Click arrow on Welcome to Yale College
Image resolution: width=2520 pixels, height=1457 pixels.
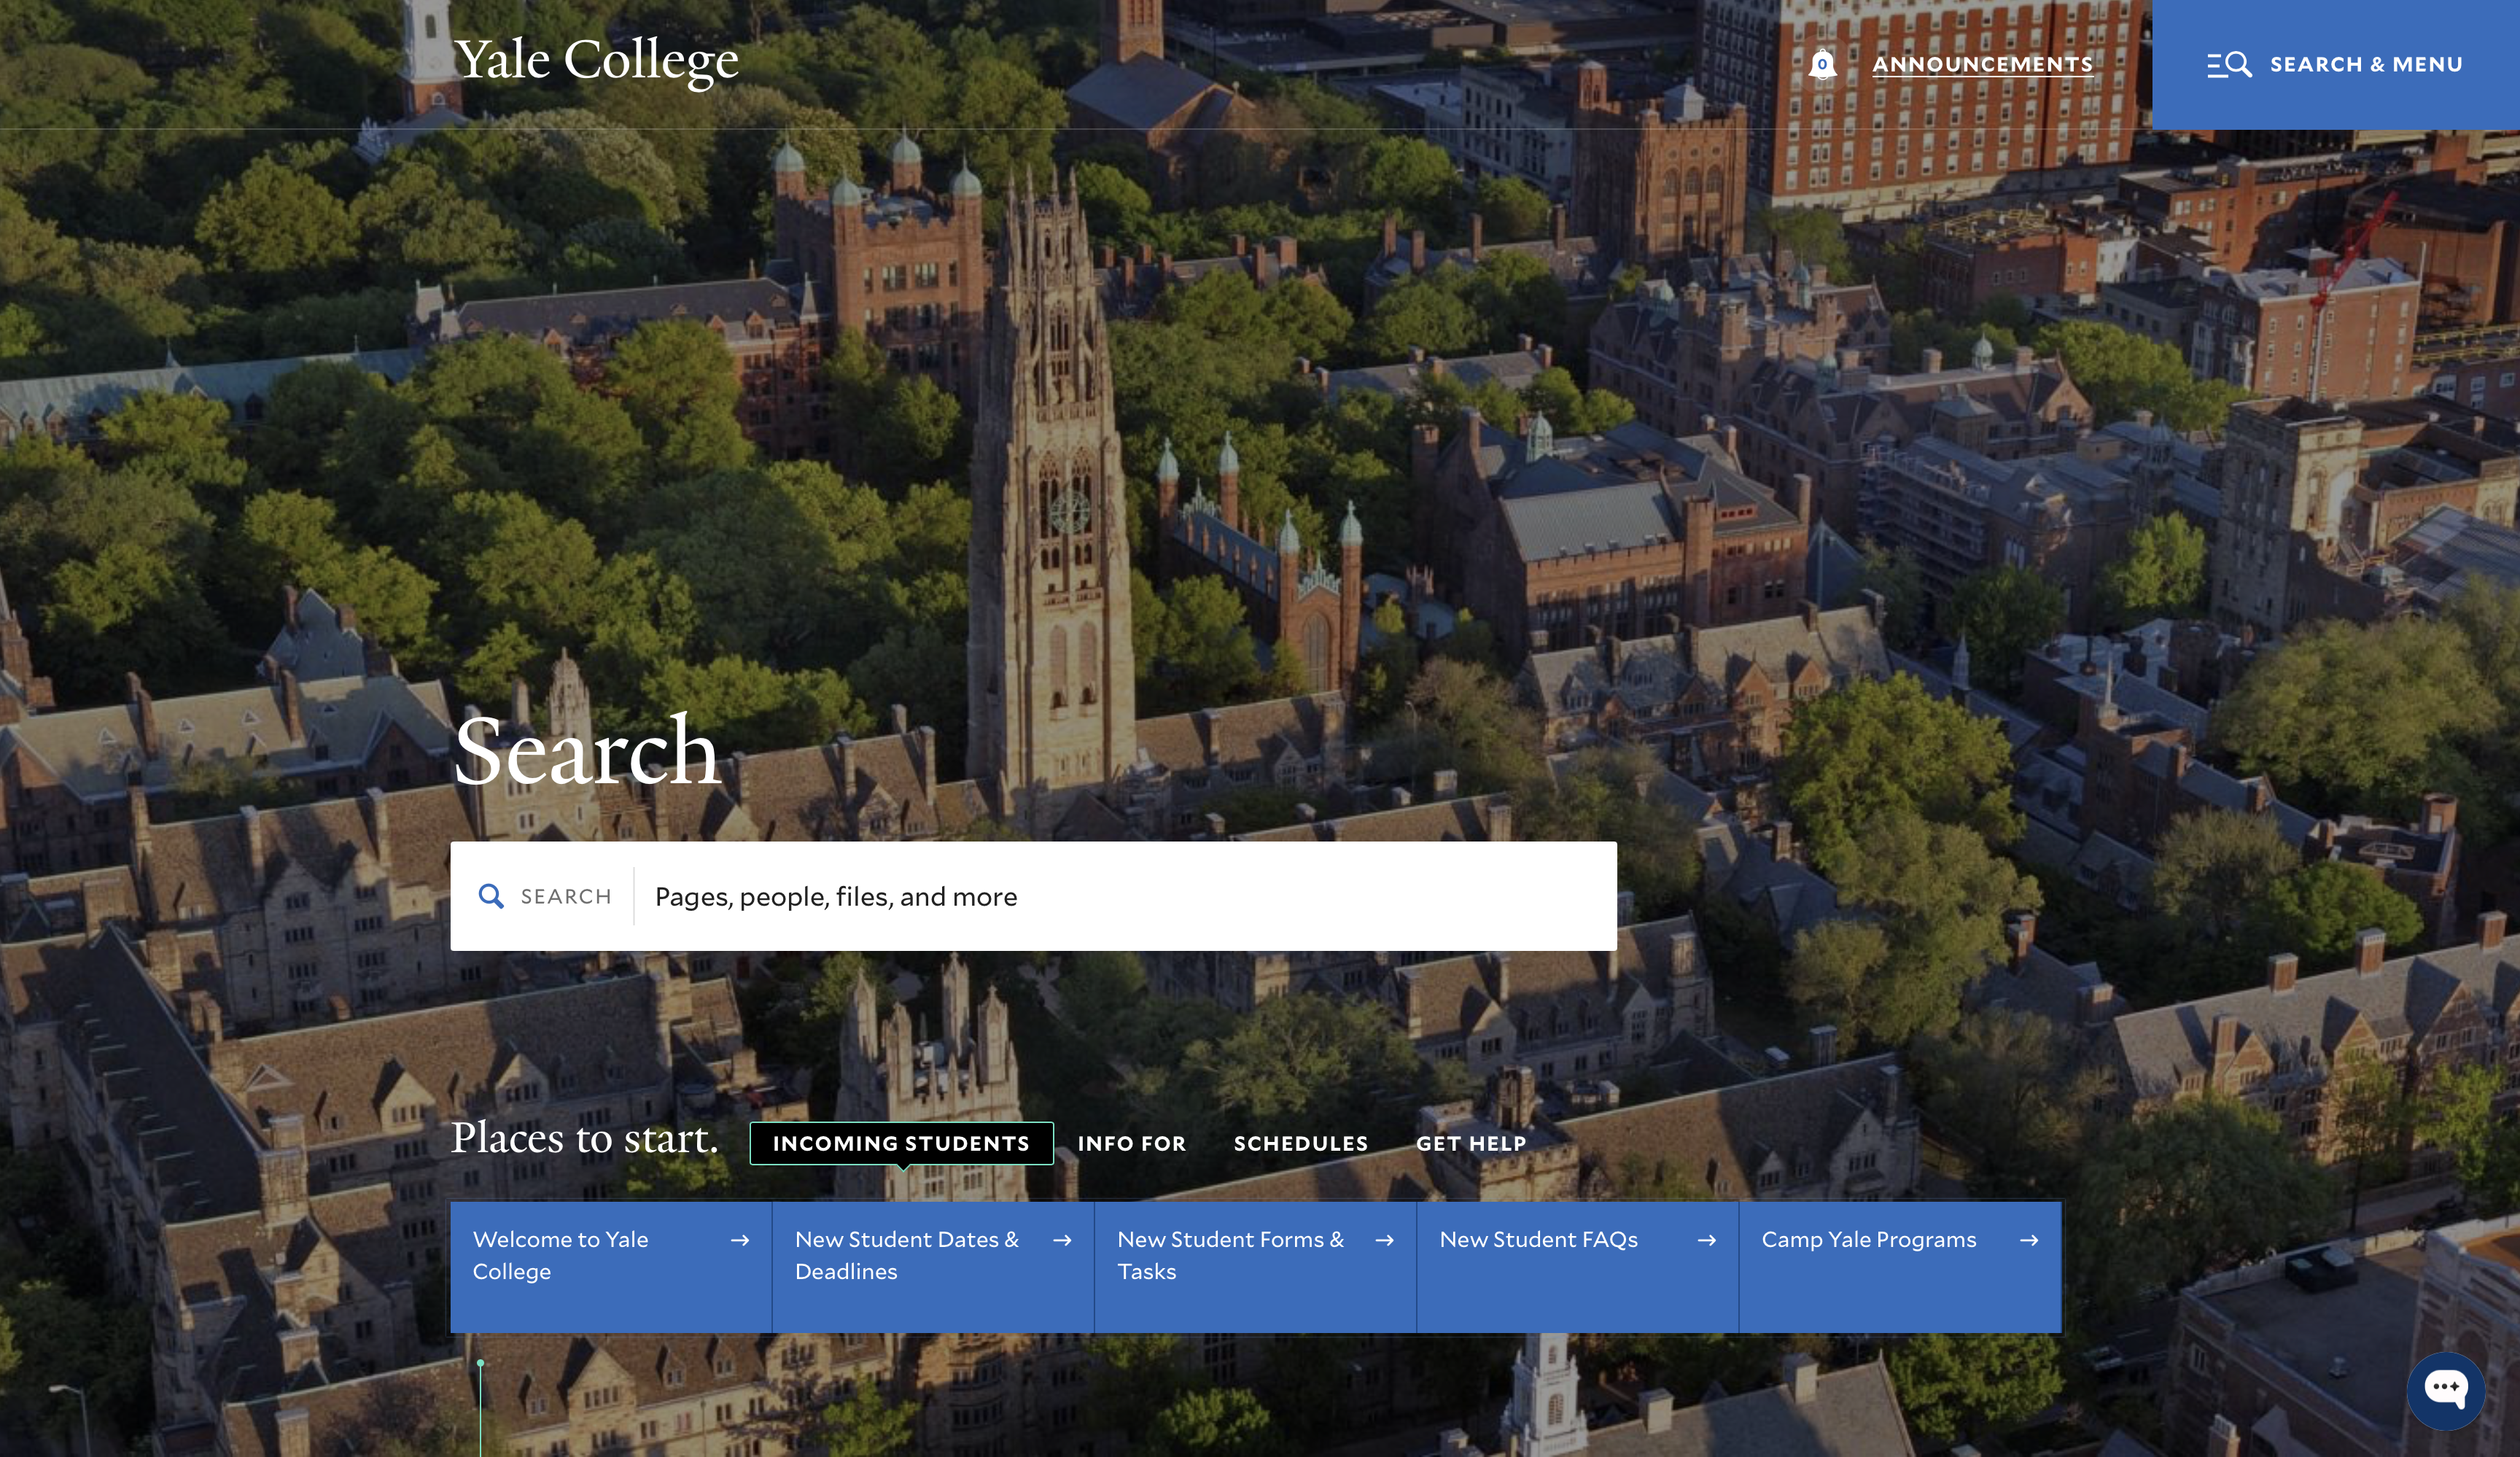pyautogui.click(x=740, y=1240)
